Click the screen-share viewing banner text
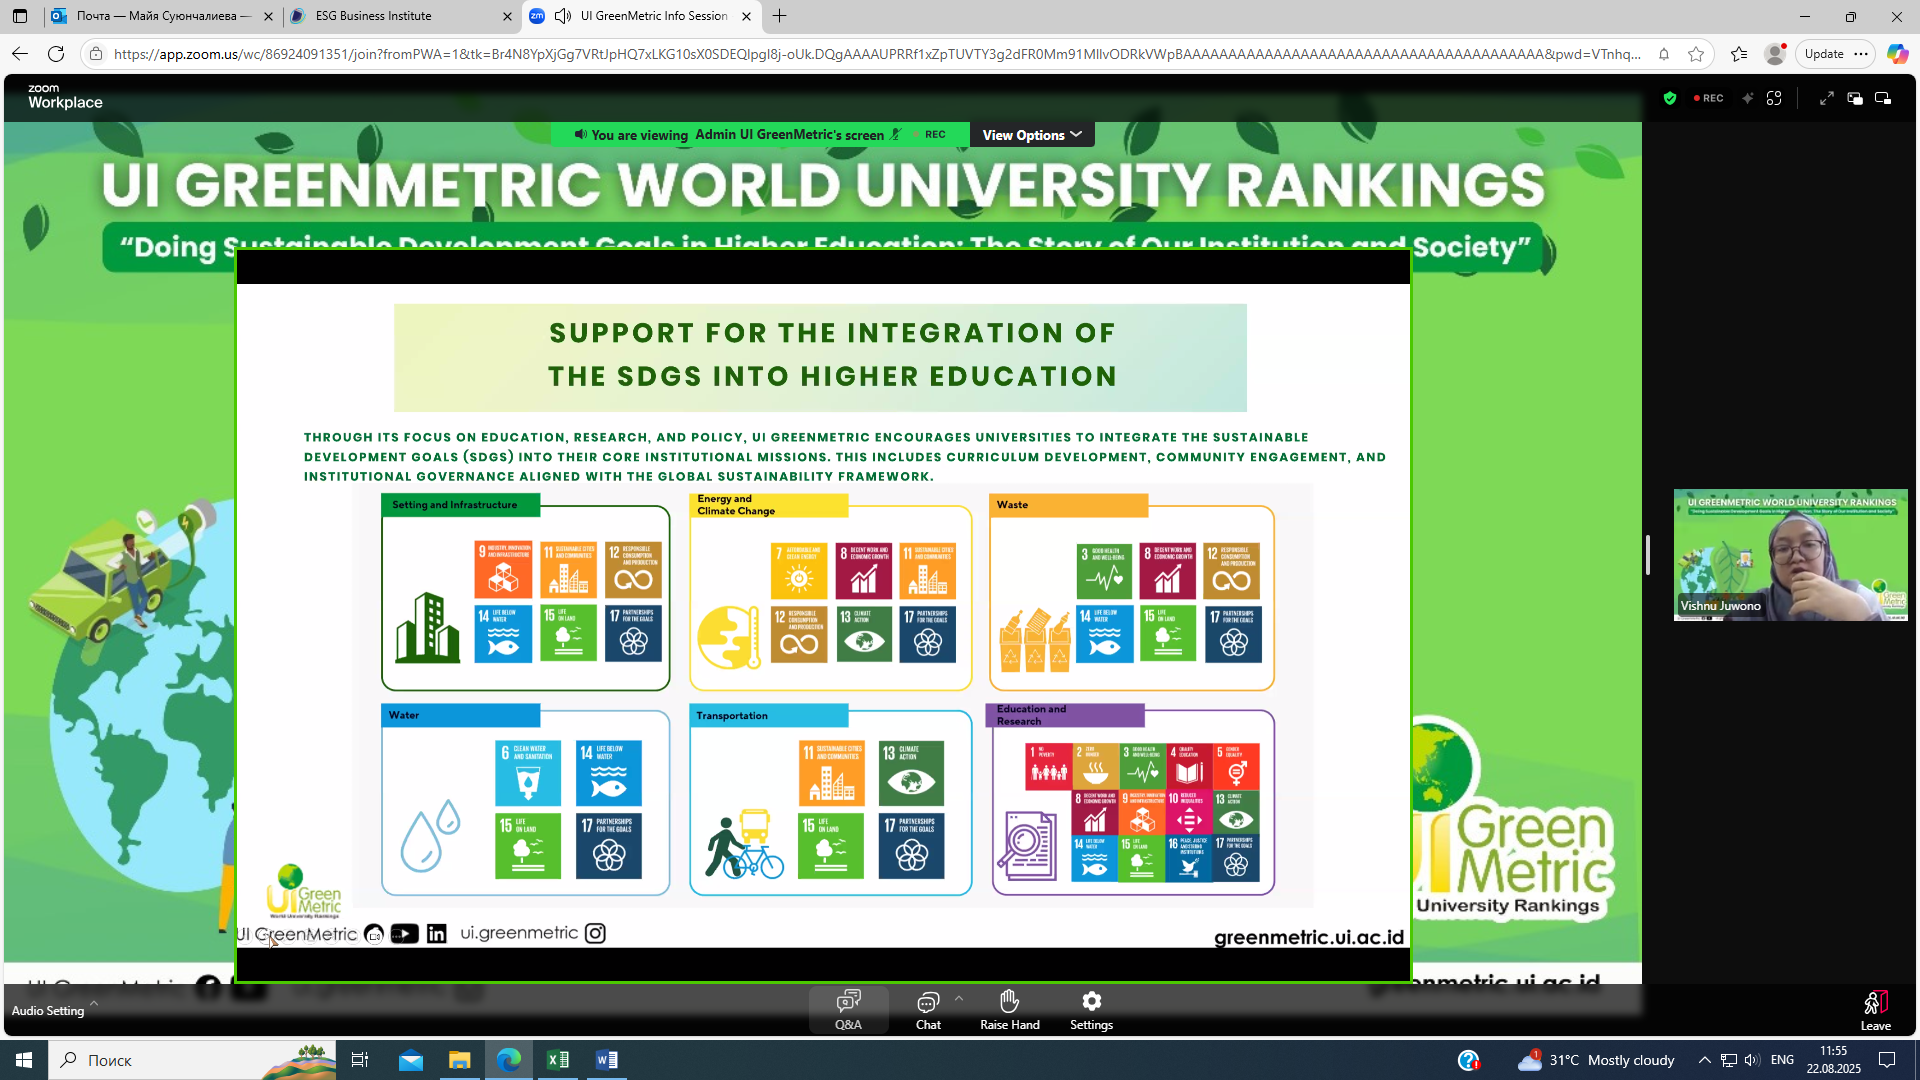Viewport: 1920px width, 1080px height. pyautogui.click(x=737, y=135)
